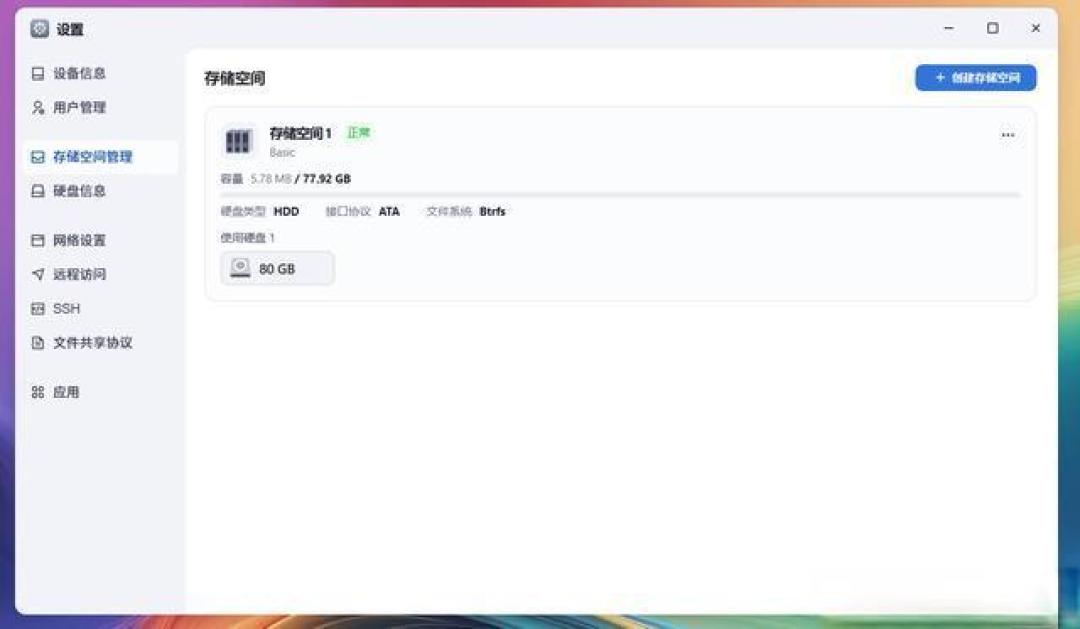Go to 用户管理 section
The image size is (1080, 629).
101,107
